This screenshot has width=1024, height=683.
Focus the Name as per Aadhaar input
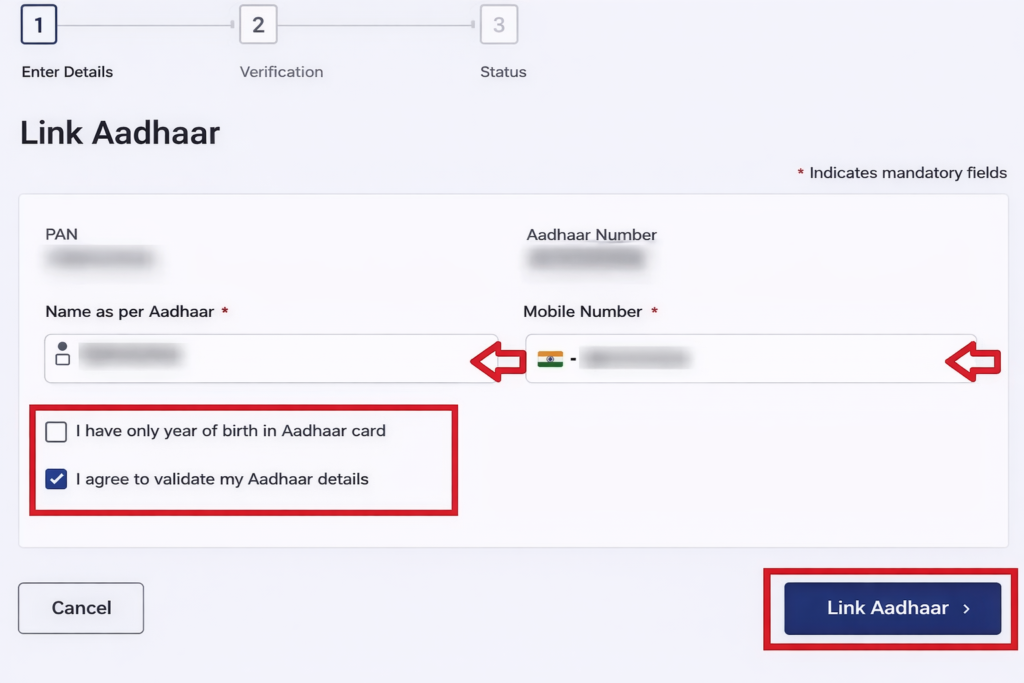280,358
